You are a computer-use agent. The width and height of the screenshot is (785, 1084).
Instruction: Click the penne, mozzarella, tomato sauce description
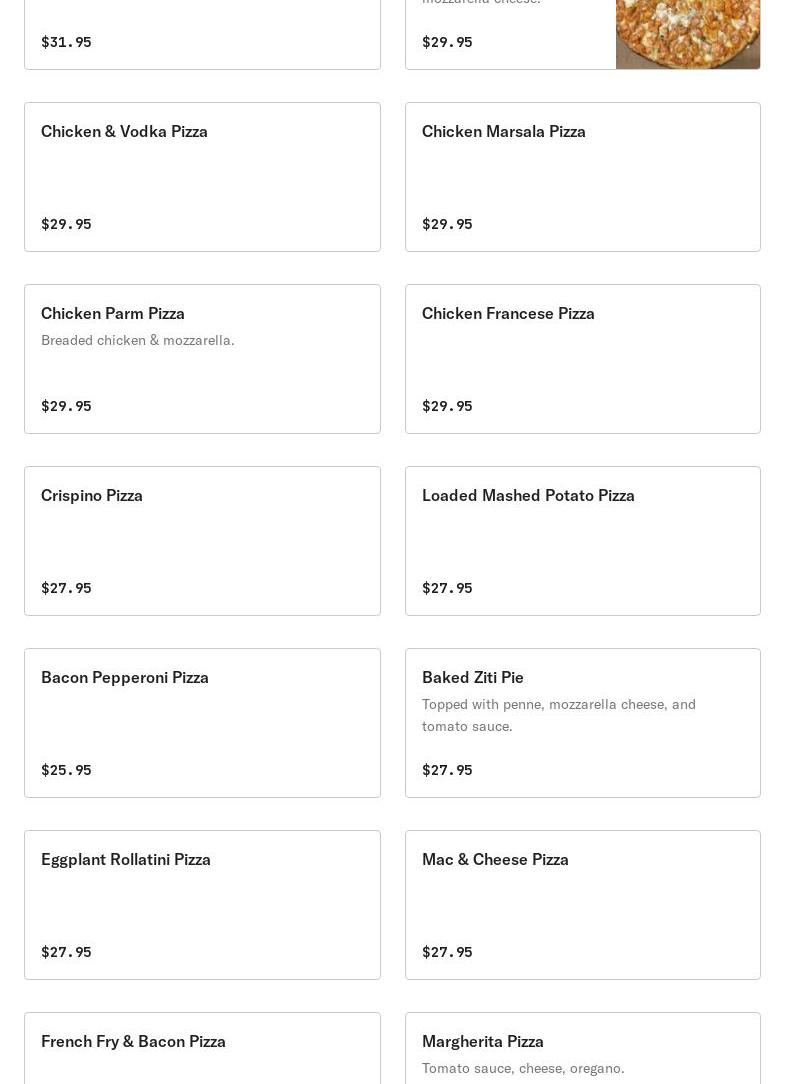559,715
